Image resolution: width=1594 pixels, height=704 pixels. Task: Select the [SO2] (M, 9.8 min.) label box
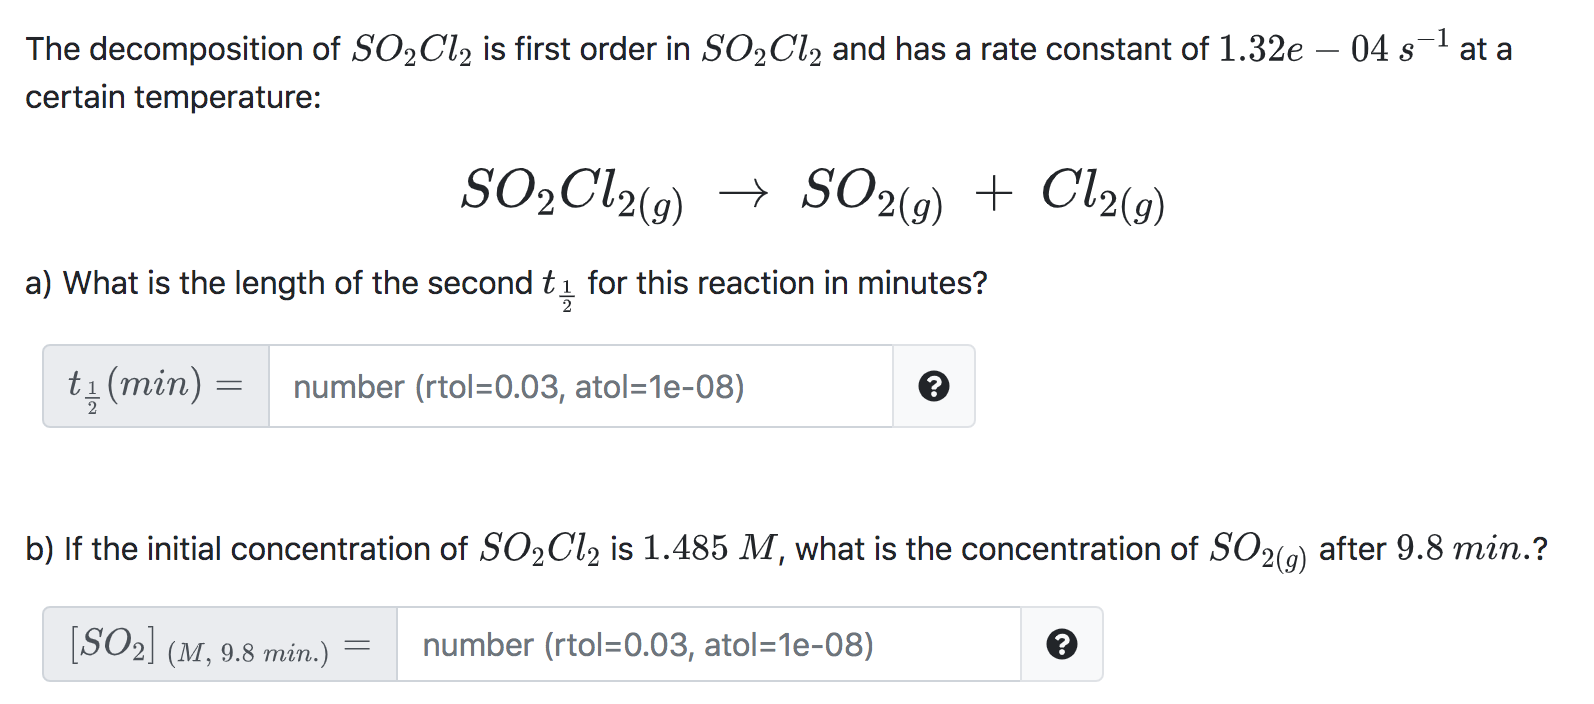pyautogui.click(x=220, y=644)
